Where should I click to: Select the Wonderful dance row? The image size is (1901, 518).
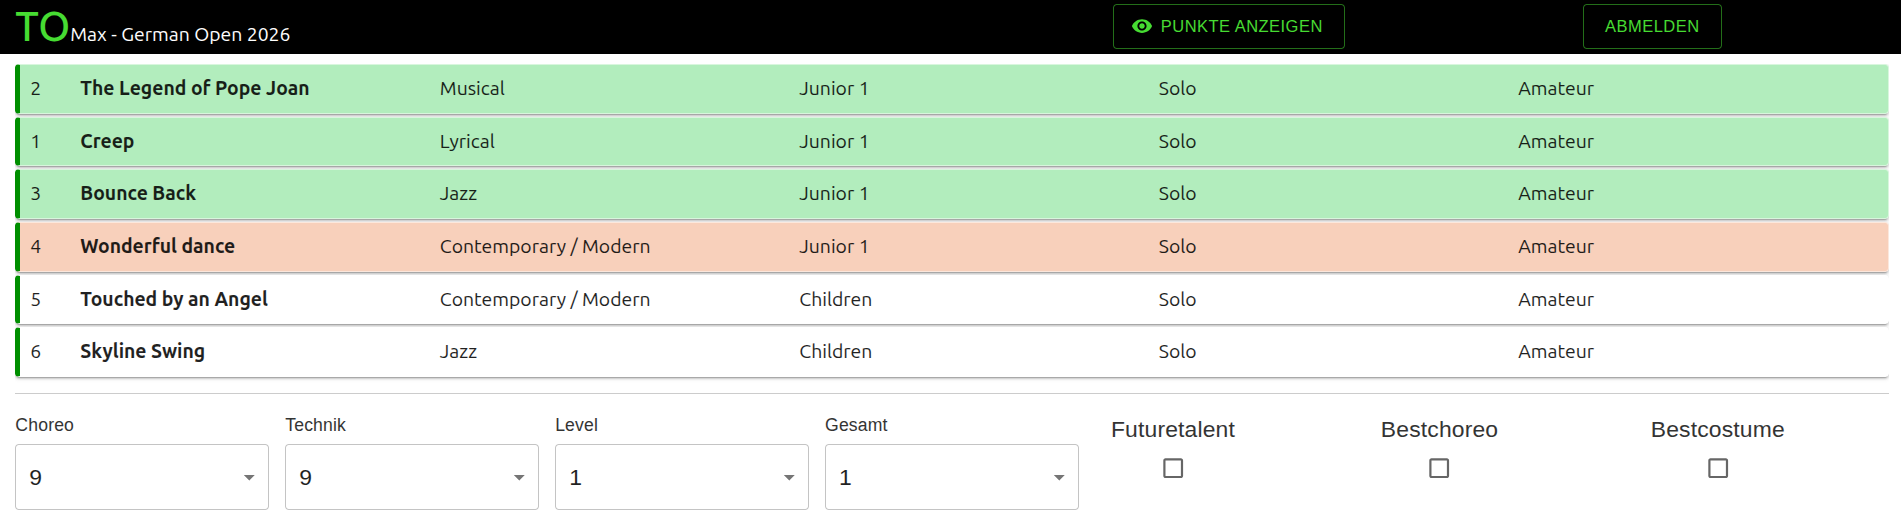158,247
